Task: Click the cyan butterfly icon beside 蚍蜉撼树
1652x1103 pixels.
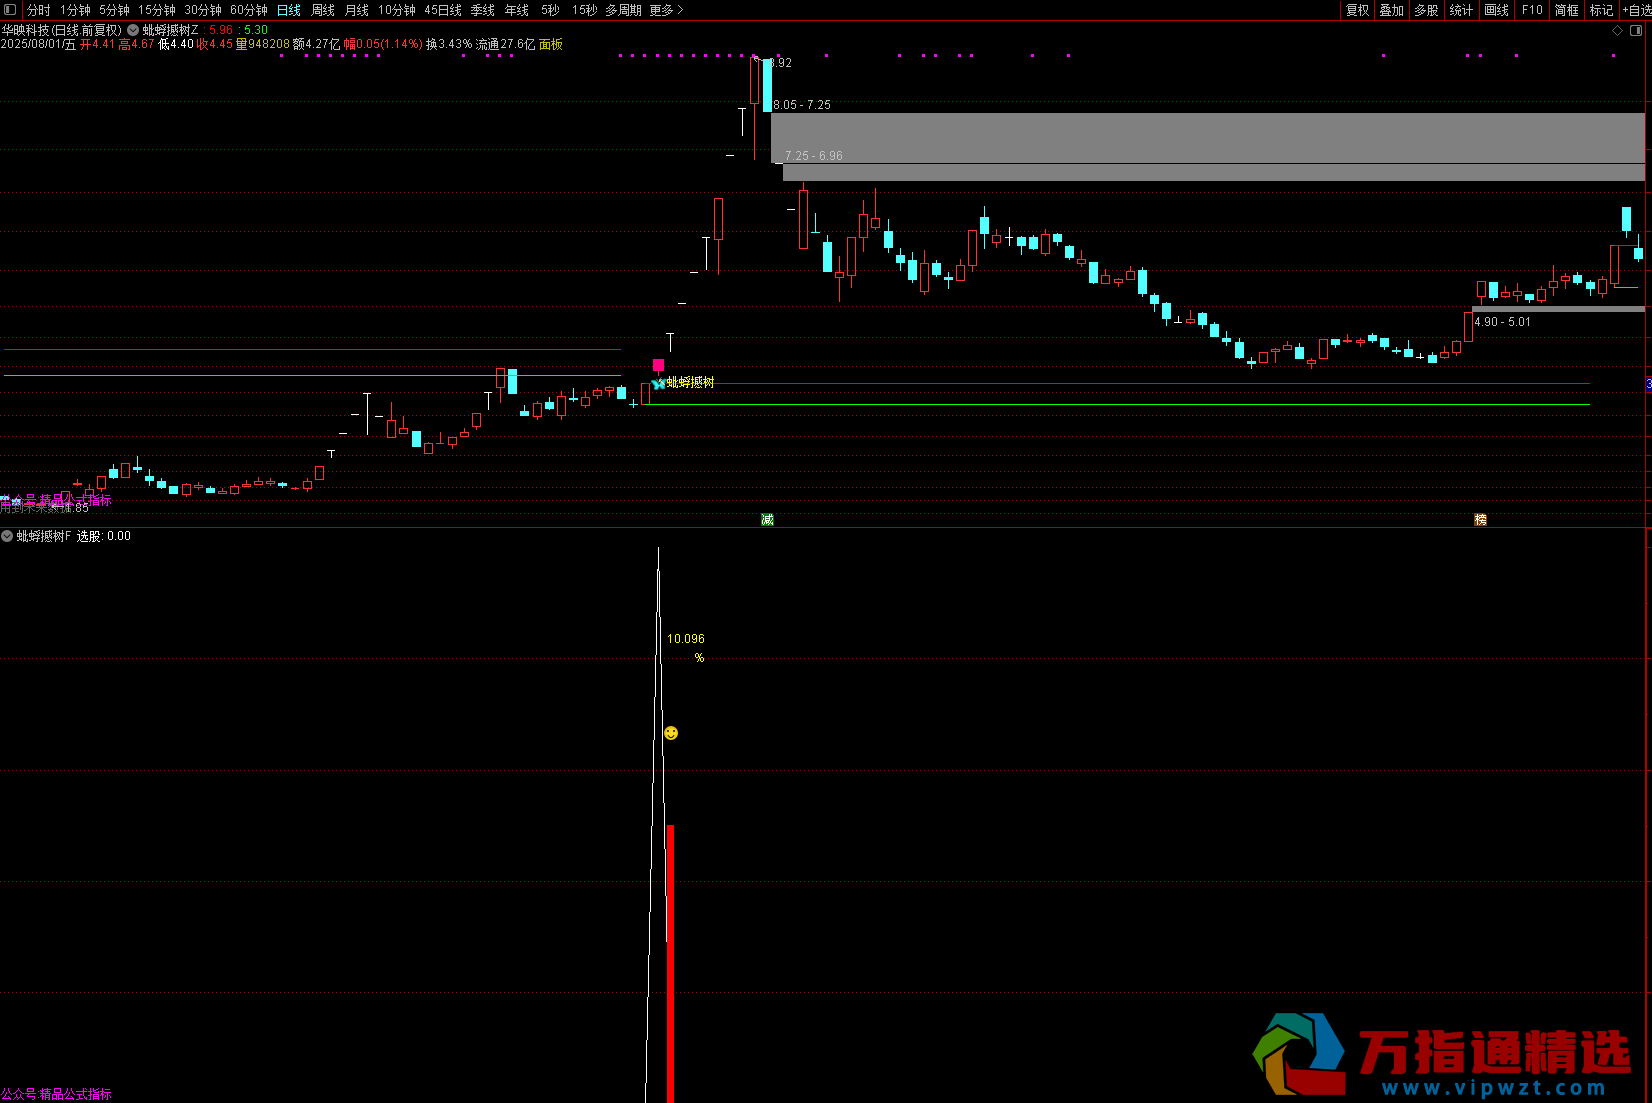Action: (x=658, y=383)
